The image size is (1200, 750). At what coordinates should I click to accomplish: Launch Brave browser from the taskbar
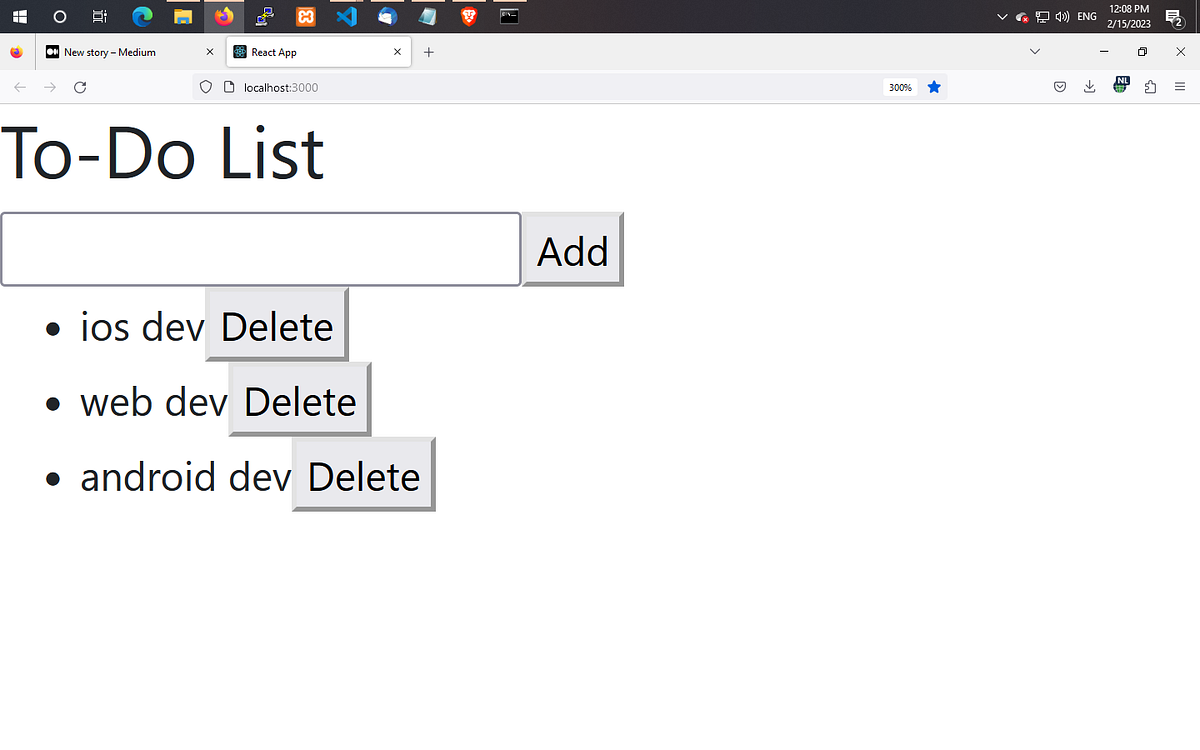pyautogui.click(x=469, y=16)
